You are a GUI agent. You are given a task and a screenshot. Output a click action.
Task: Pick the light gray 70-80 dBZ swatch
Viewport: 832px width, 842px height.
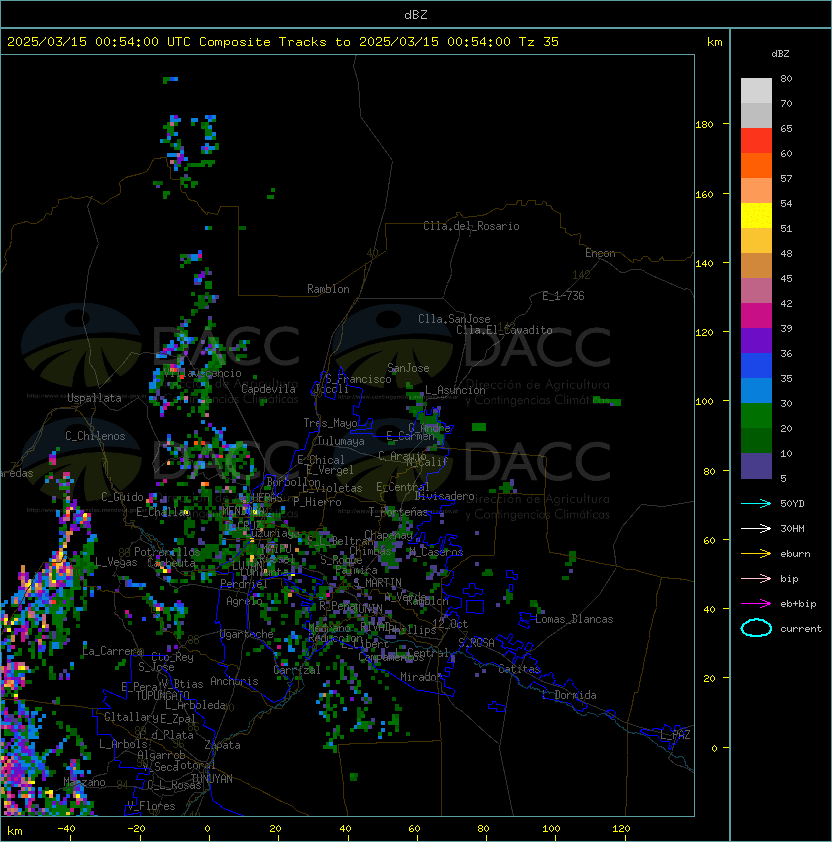[756, 91]
